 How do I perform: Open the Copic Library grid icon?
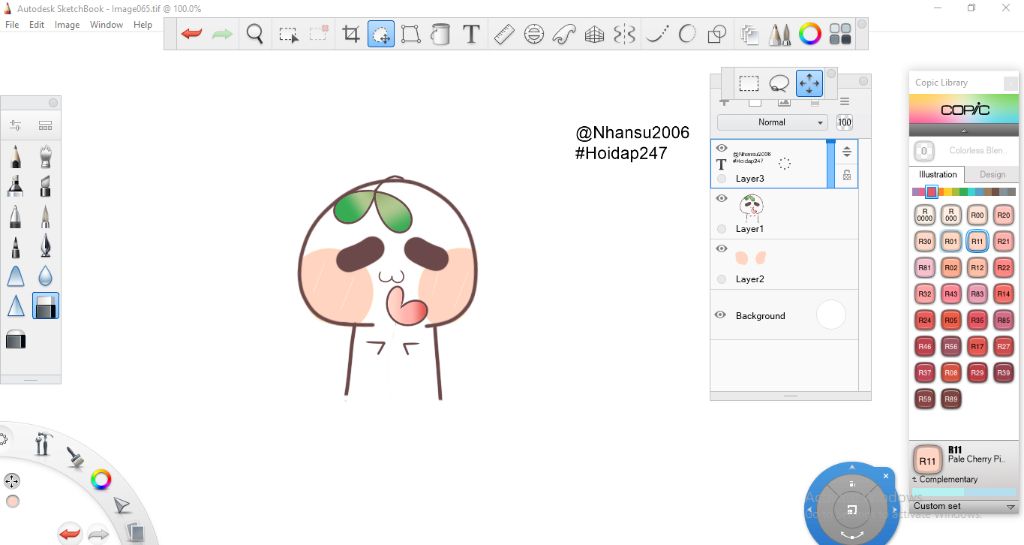pyautogui.click(x=840, y=33)
